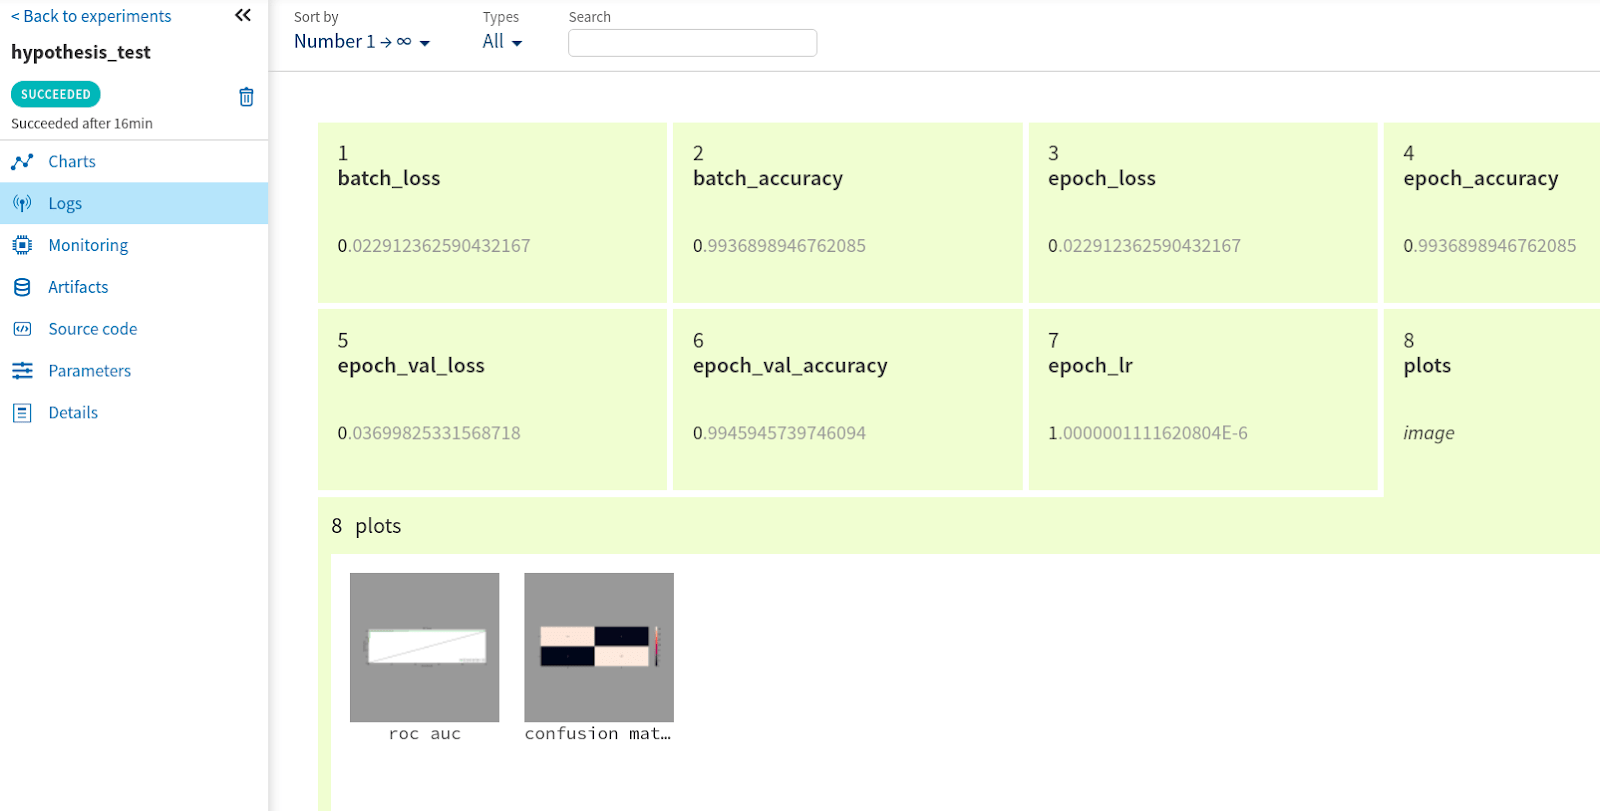
Task: Select the epoch_val_loss log card
Action: [492, 399]
